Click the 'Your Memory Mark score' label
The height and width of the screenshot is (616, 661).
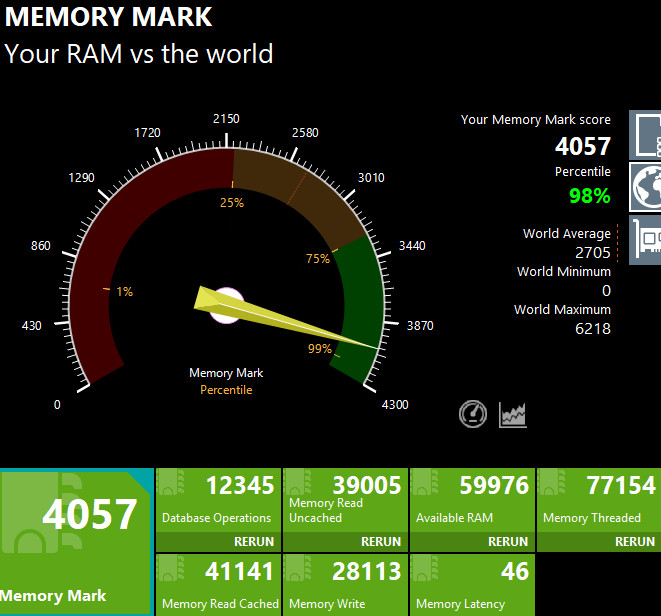tap(535, 120)
